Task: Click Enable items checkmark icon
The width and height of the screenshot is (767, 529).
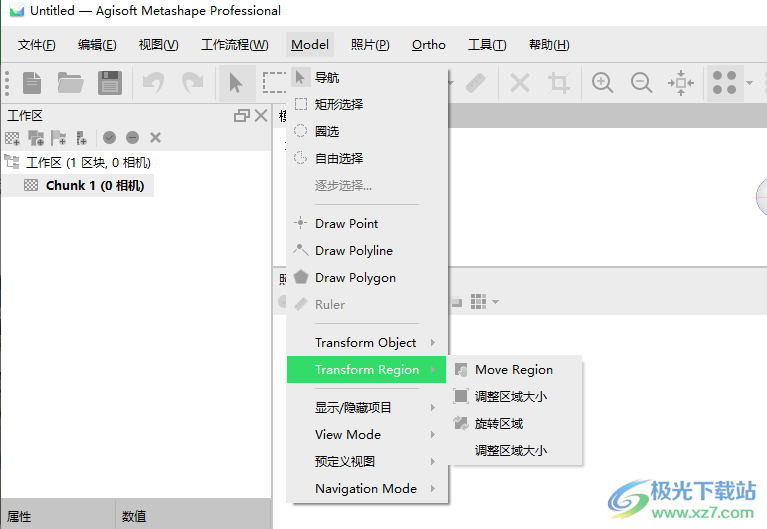Action: pos(110,138)
